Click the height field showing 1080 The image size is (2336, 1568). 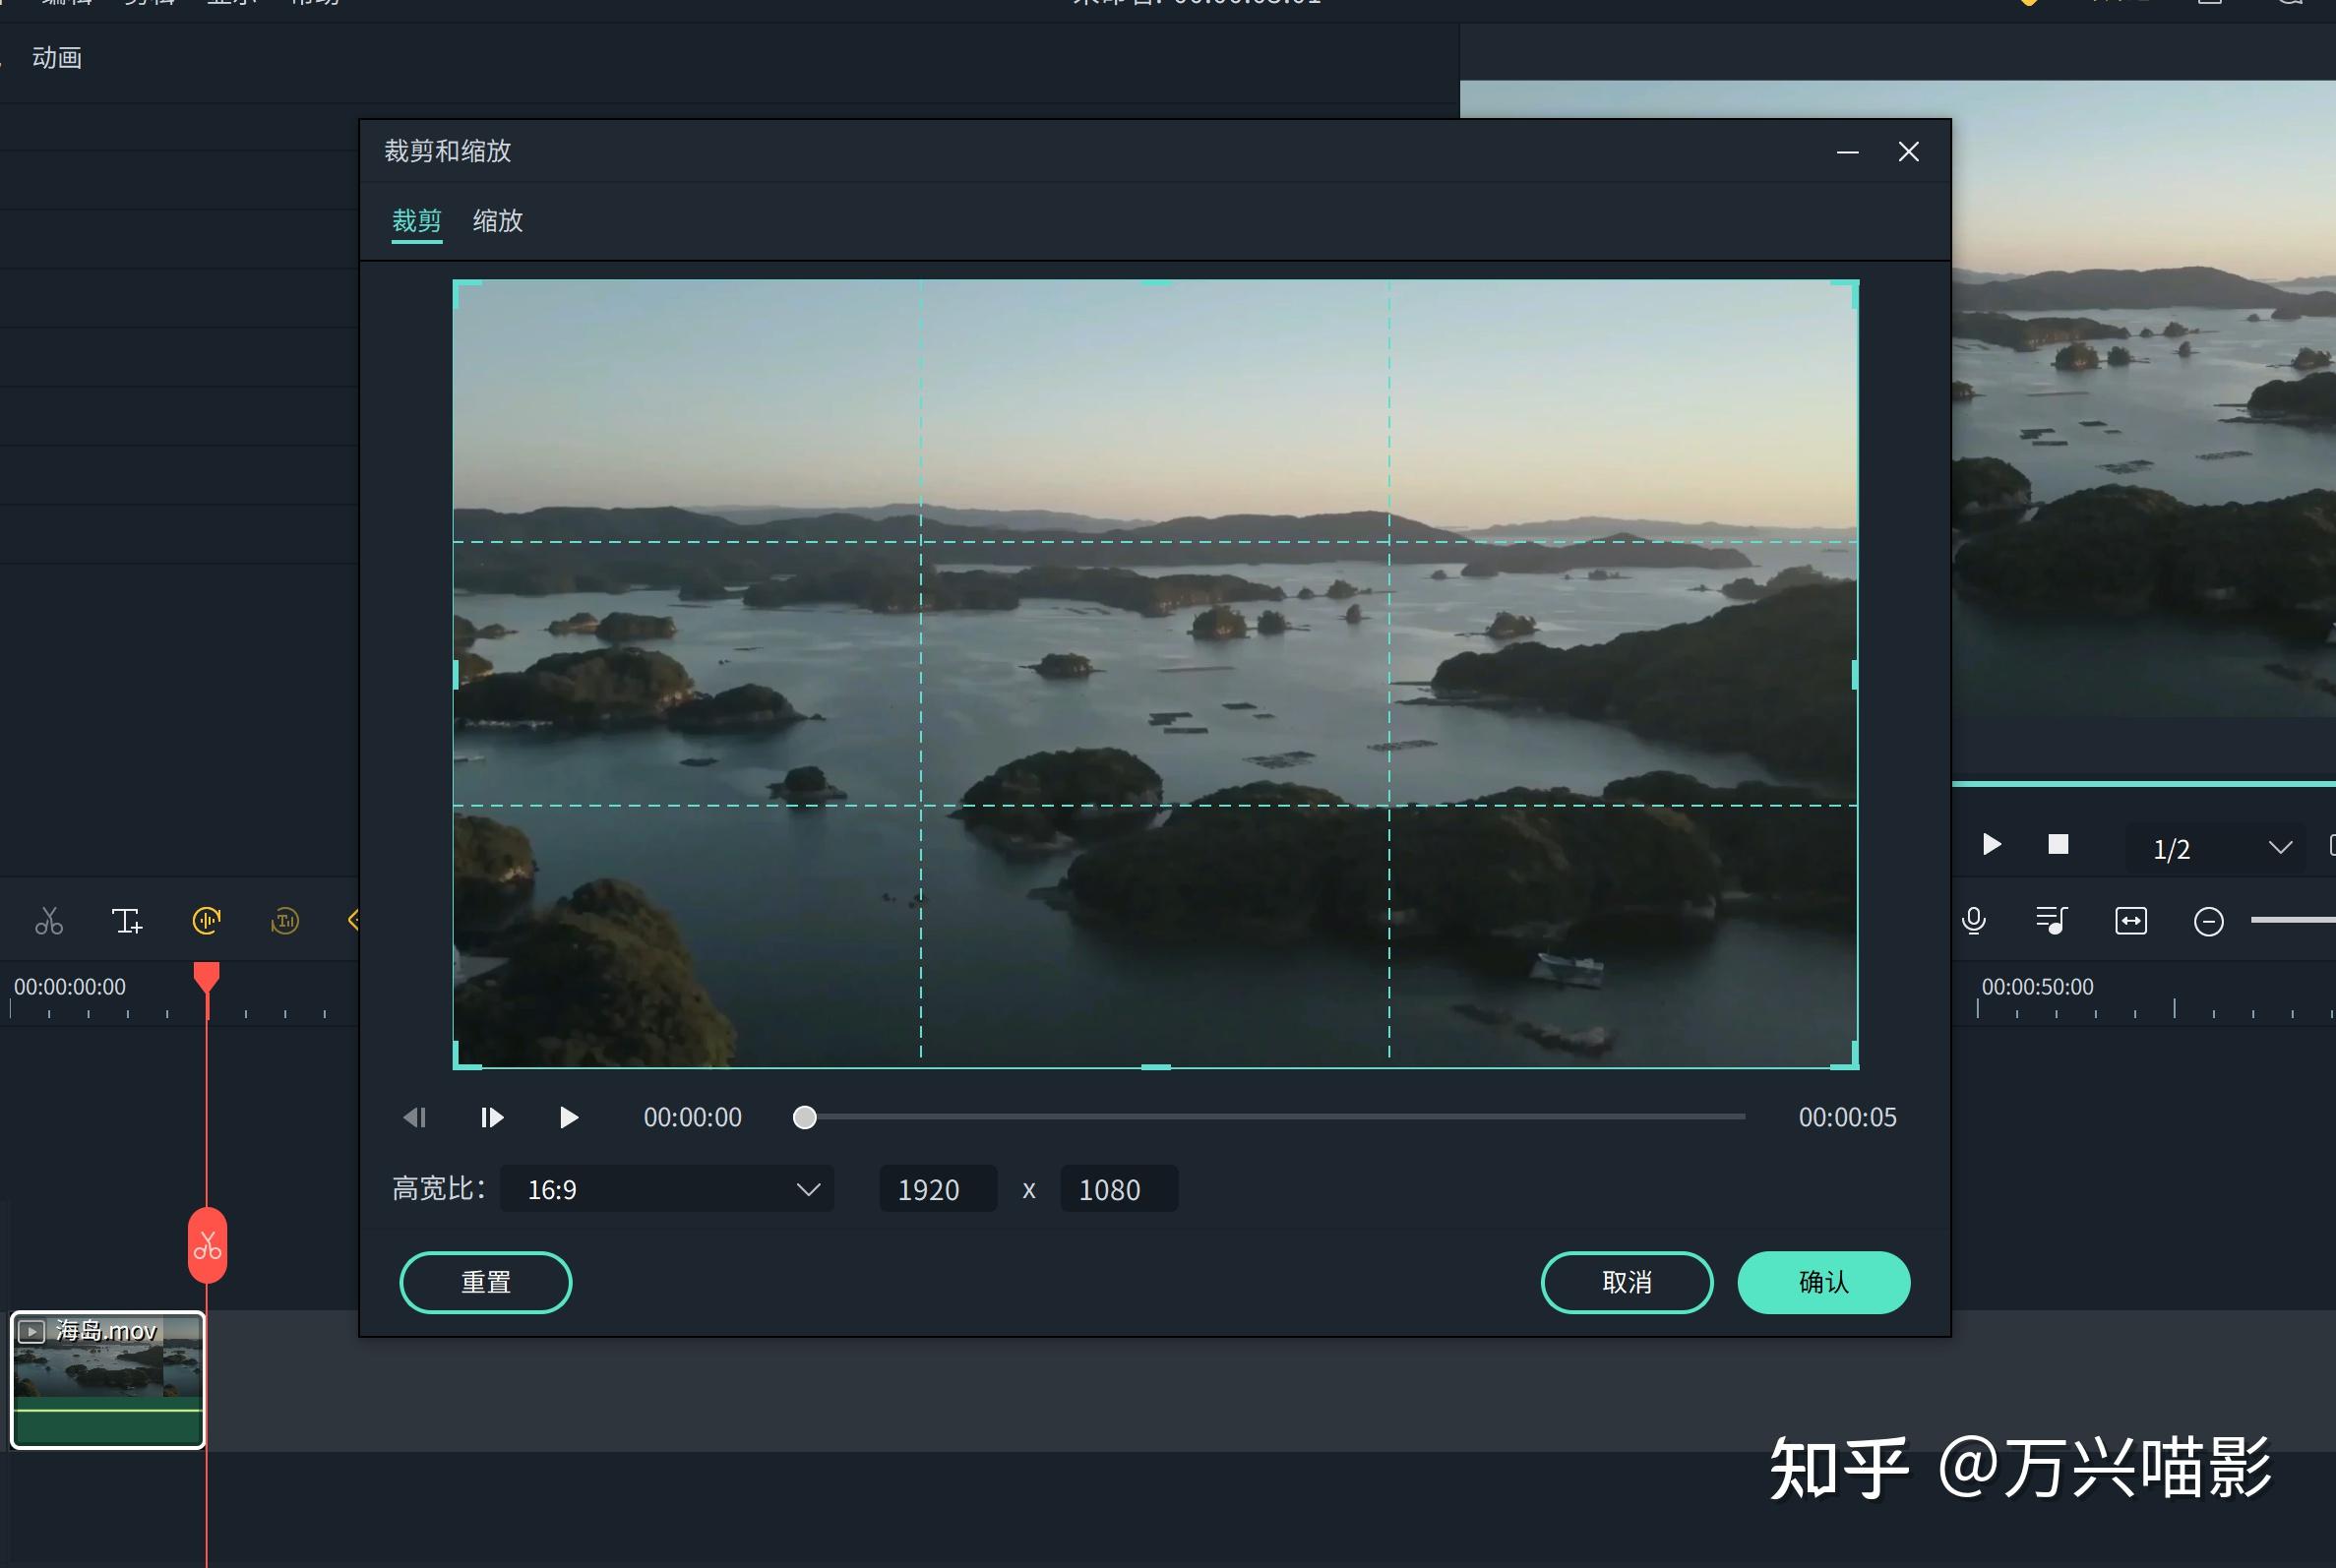1118,1189
